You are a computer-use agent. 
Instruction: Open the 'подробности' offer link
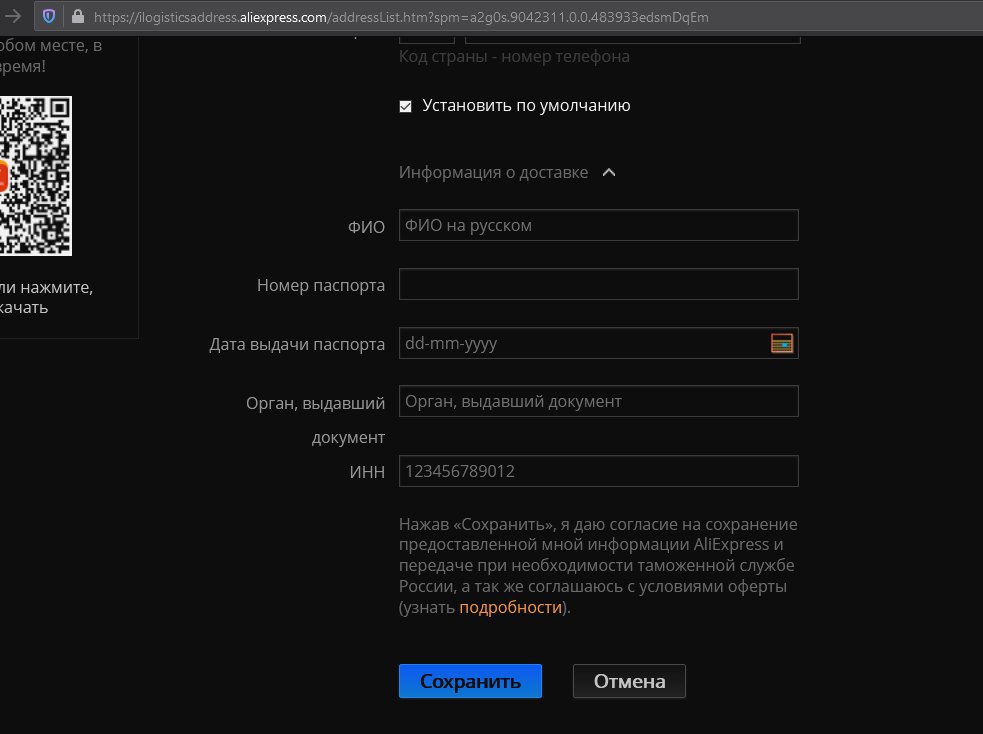pos(510,607)
